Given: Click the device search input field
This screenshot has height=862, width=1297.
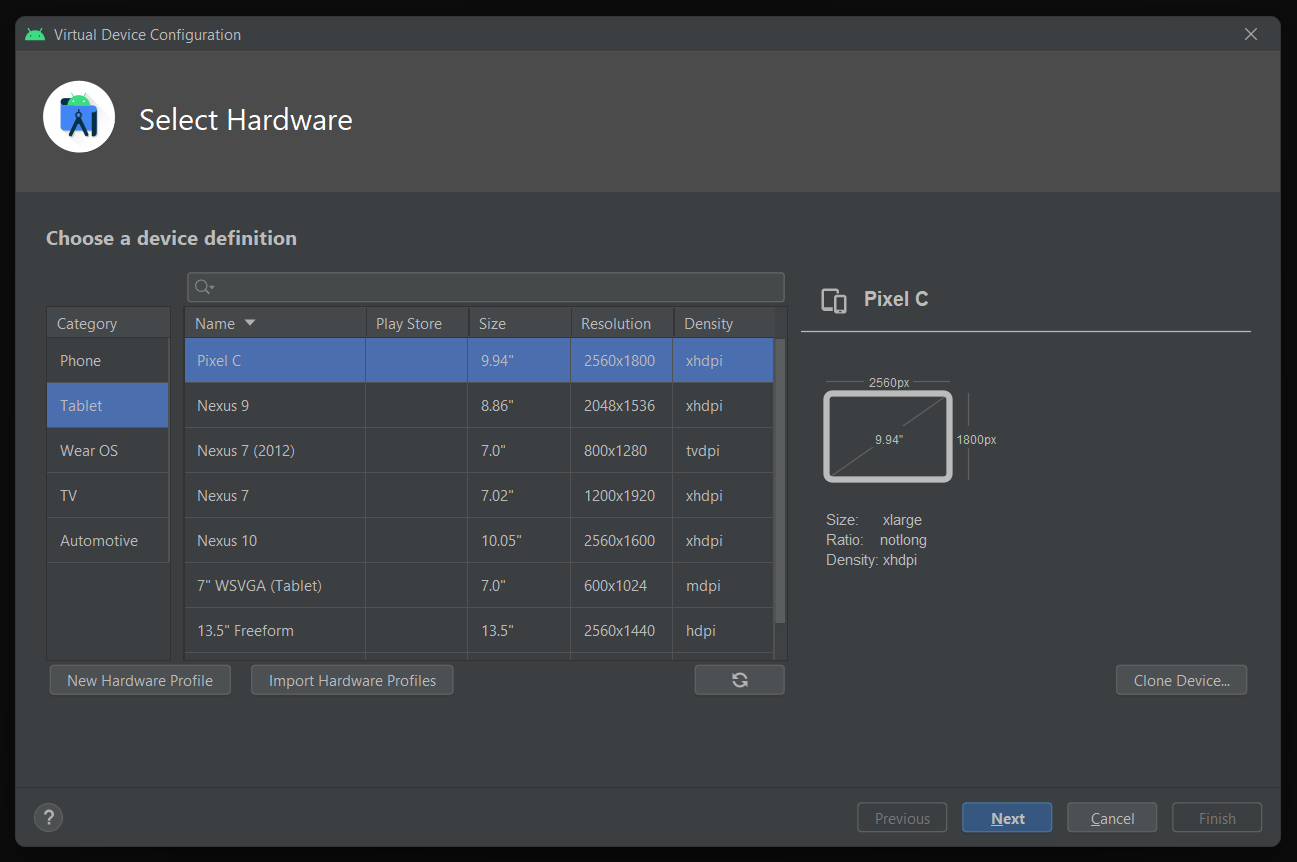Looking at the screenshot, I should 486,287.
